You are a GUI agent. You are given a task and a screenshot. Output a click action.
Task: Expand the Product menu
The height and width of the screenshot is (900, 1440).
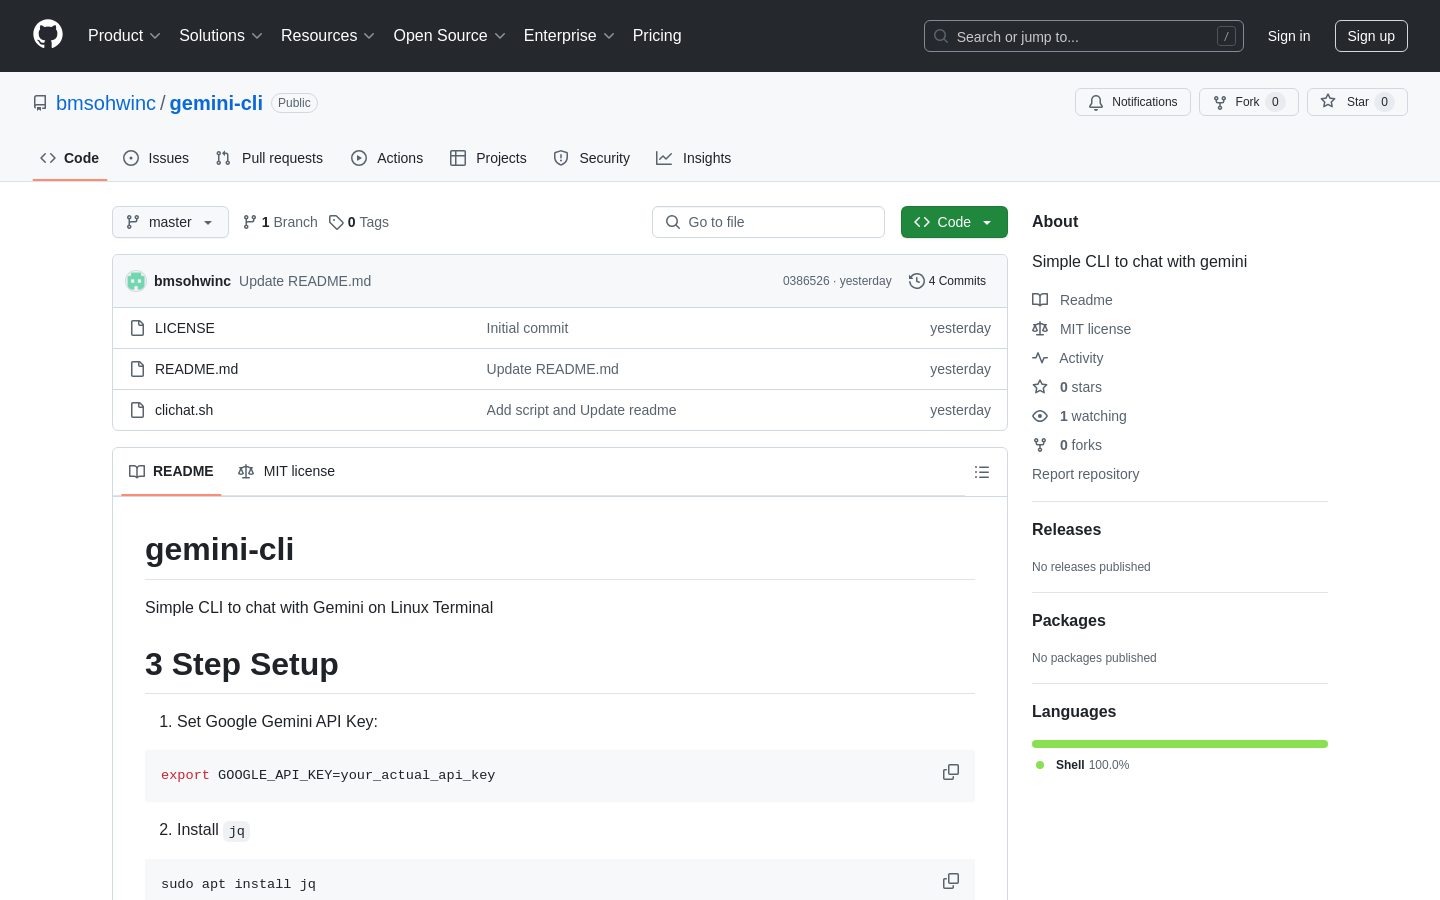(124, 36)
